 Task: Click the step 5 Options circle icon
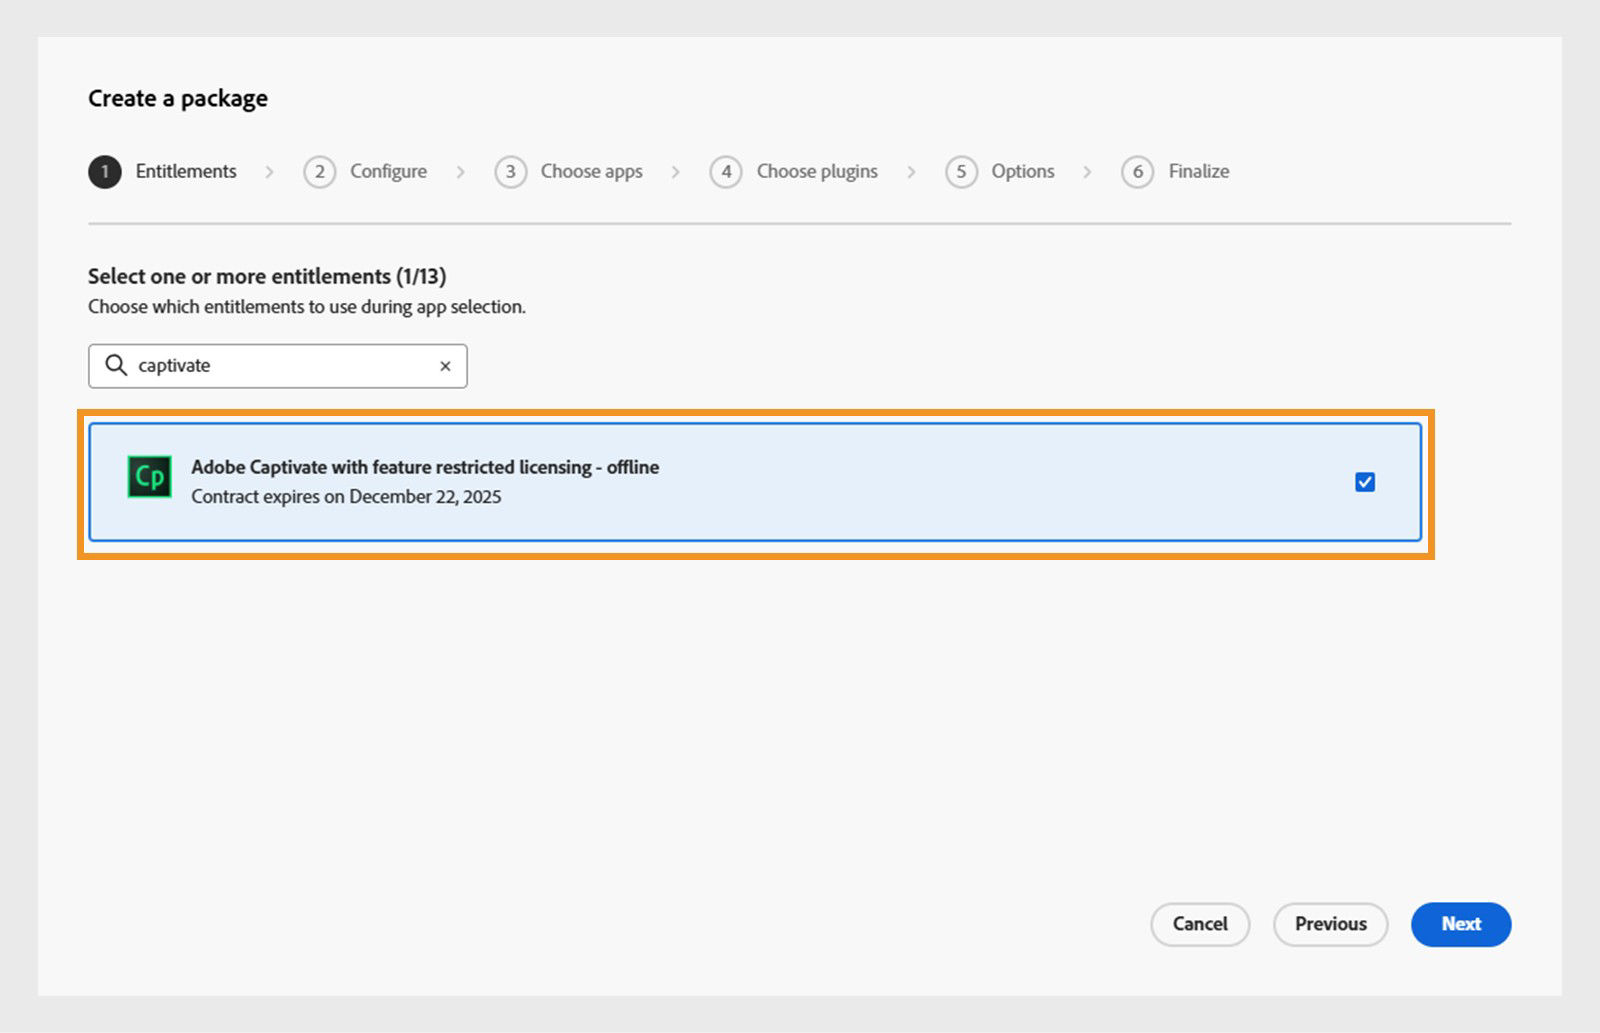point(961,171)
